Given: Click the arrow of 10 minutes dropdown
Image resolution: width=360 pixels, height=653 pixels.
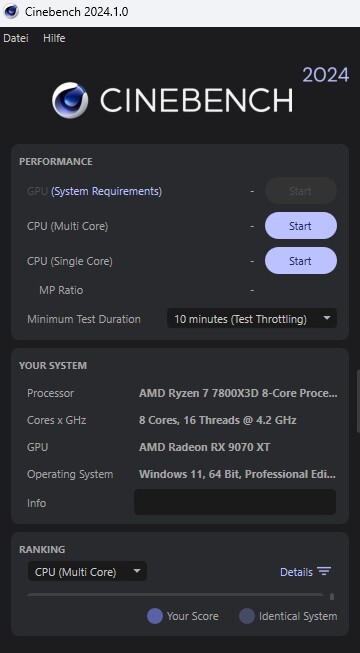Looking at the screenshot, I should (x=327, y=318).
